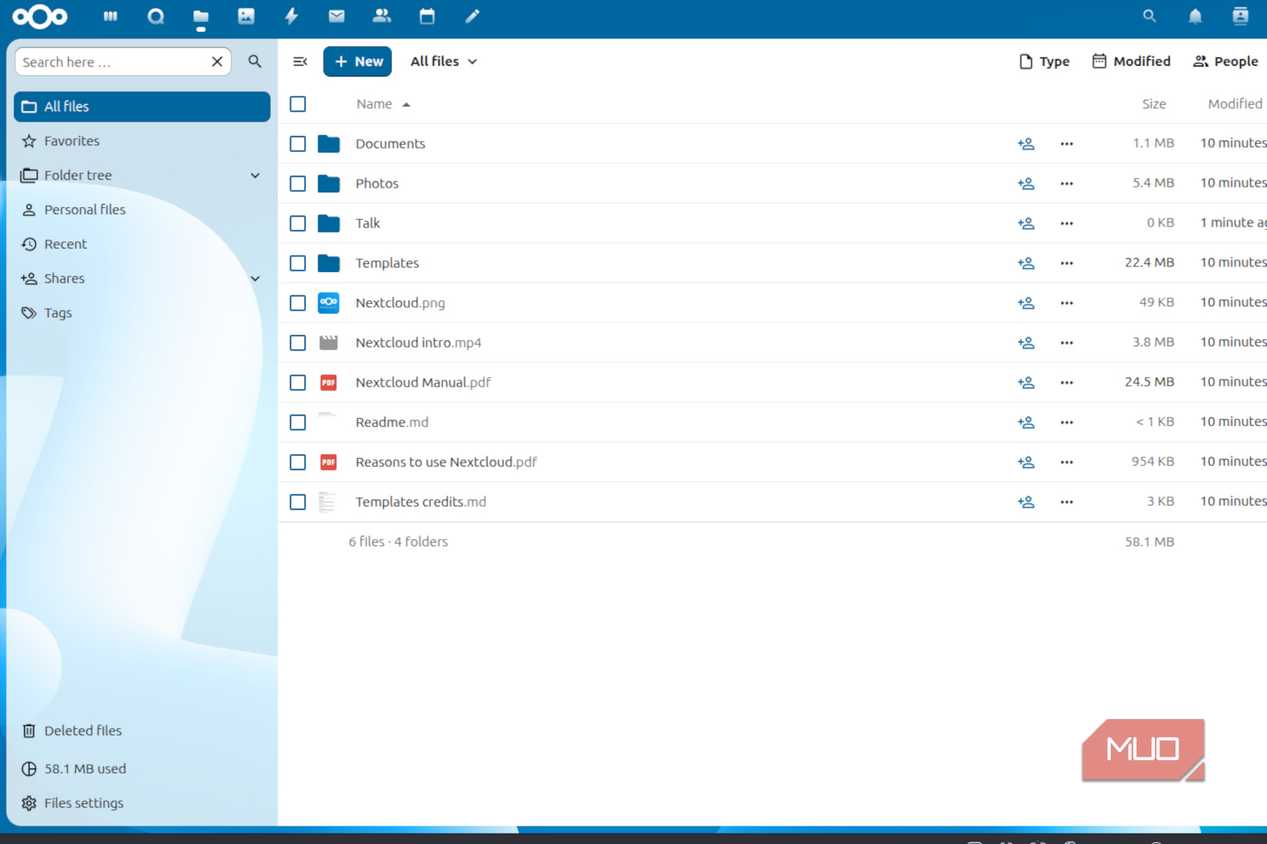Check the Nextcloud.png checkbox
This screenshot has height=844, width=1267.
coord(298,303)
